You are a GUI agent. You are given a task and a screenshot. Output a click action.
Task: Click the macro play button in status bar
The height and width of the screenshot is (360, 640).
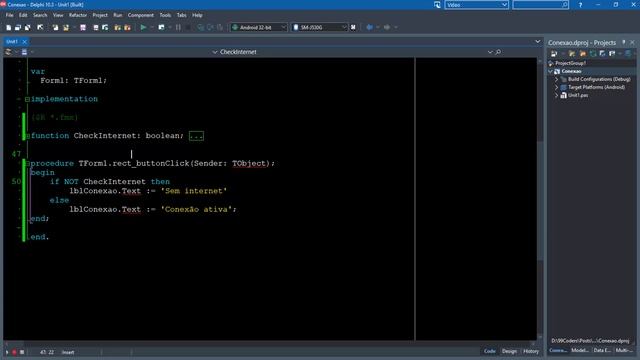7,352
